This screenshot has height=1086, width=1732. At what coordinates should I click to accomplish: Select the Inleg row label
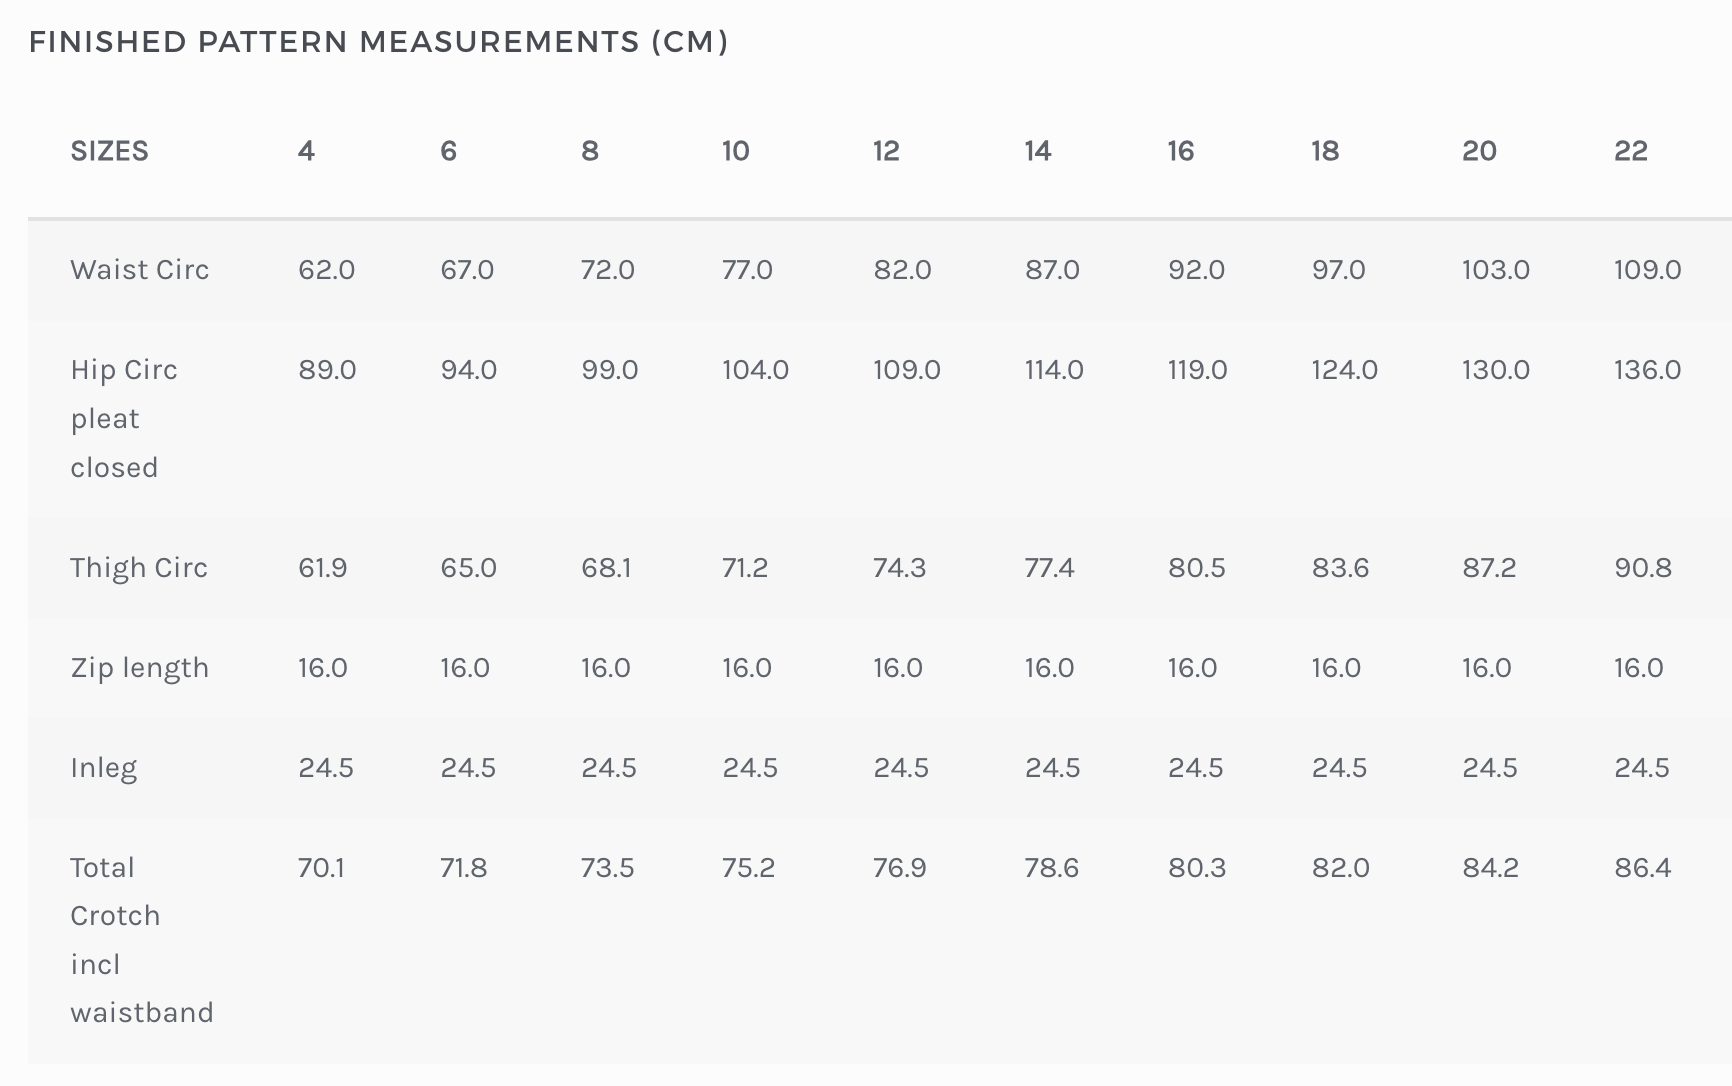[104, 768]
